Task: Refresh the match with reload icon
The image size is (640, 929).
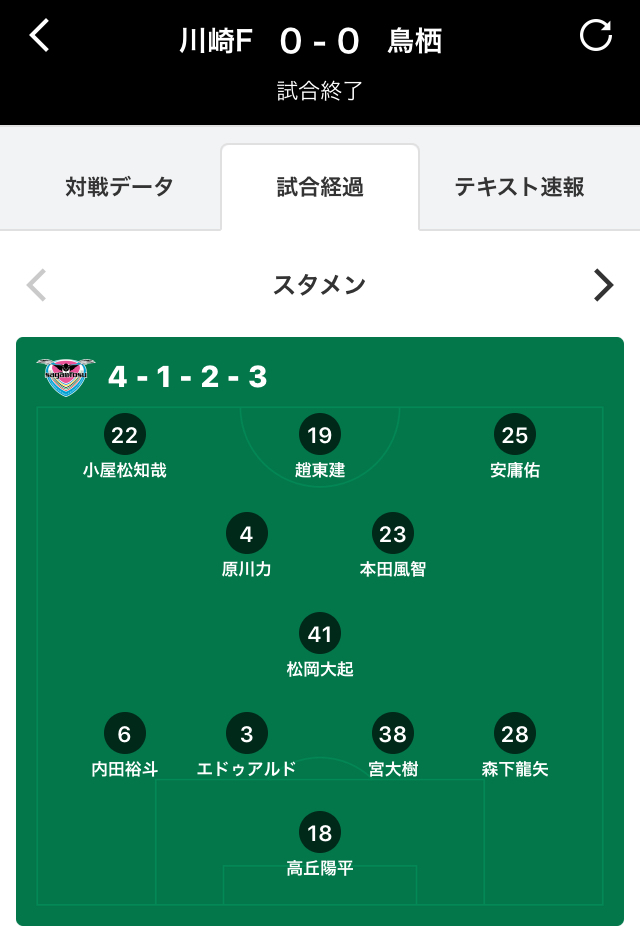Action: coord(596,35)
